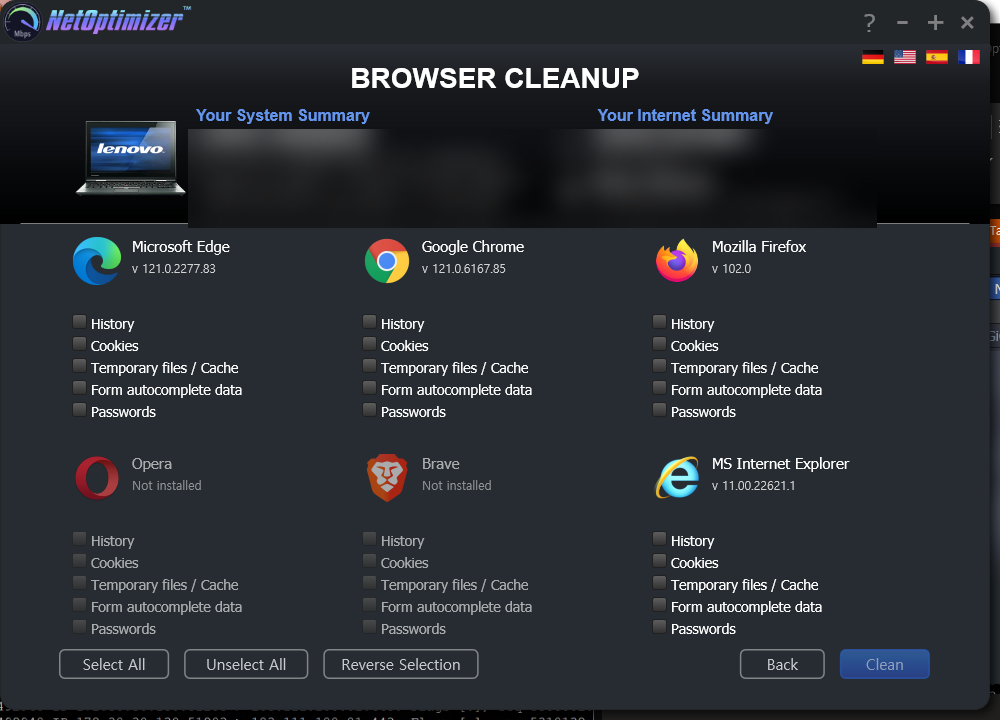Switch language with the US flag
The height and width of the screenshot is (720, 1000).
[904, 57]
